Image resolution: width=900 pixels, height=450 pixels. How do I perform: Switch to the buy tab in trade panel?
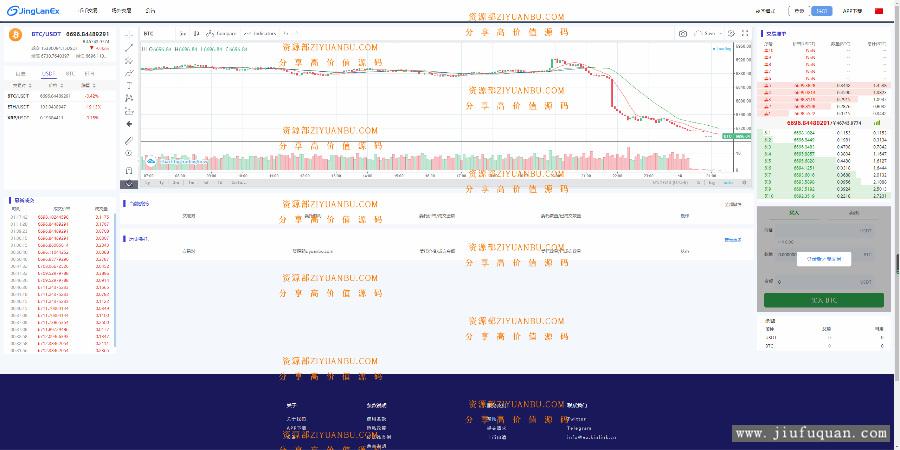click(794, 212)
